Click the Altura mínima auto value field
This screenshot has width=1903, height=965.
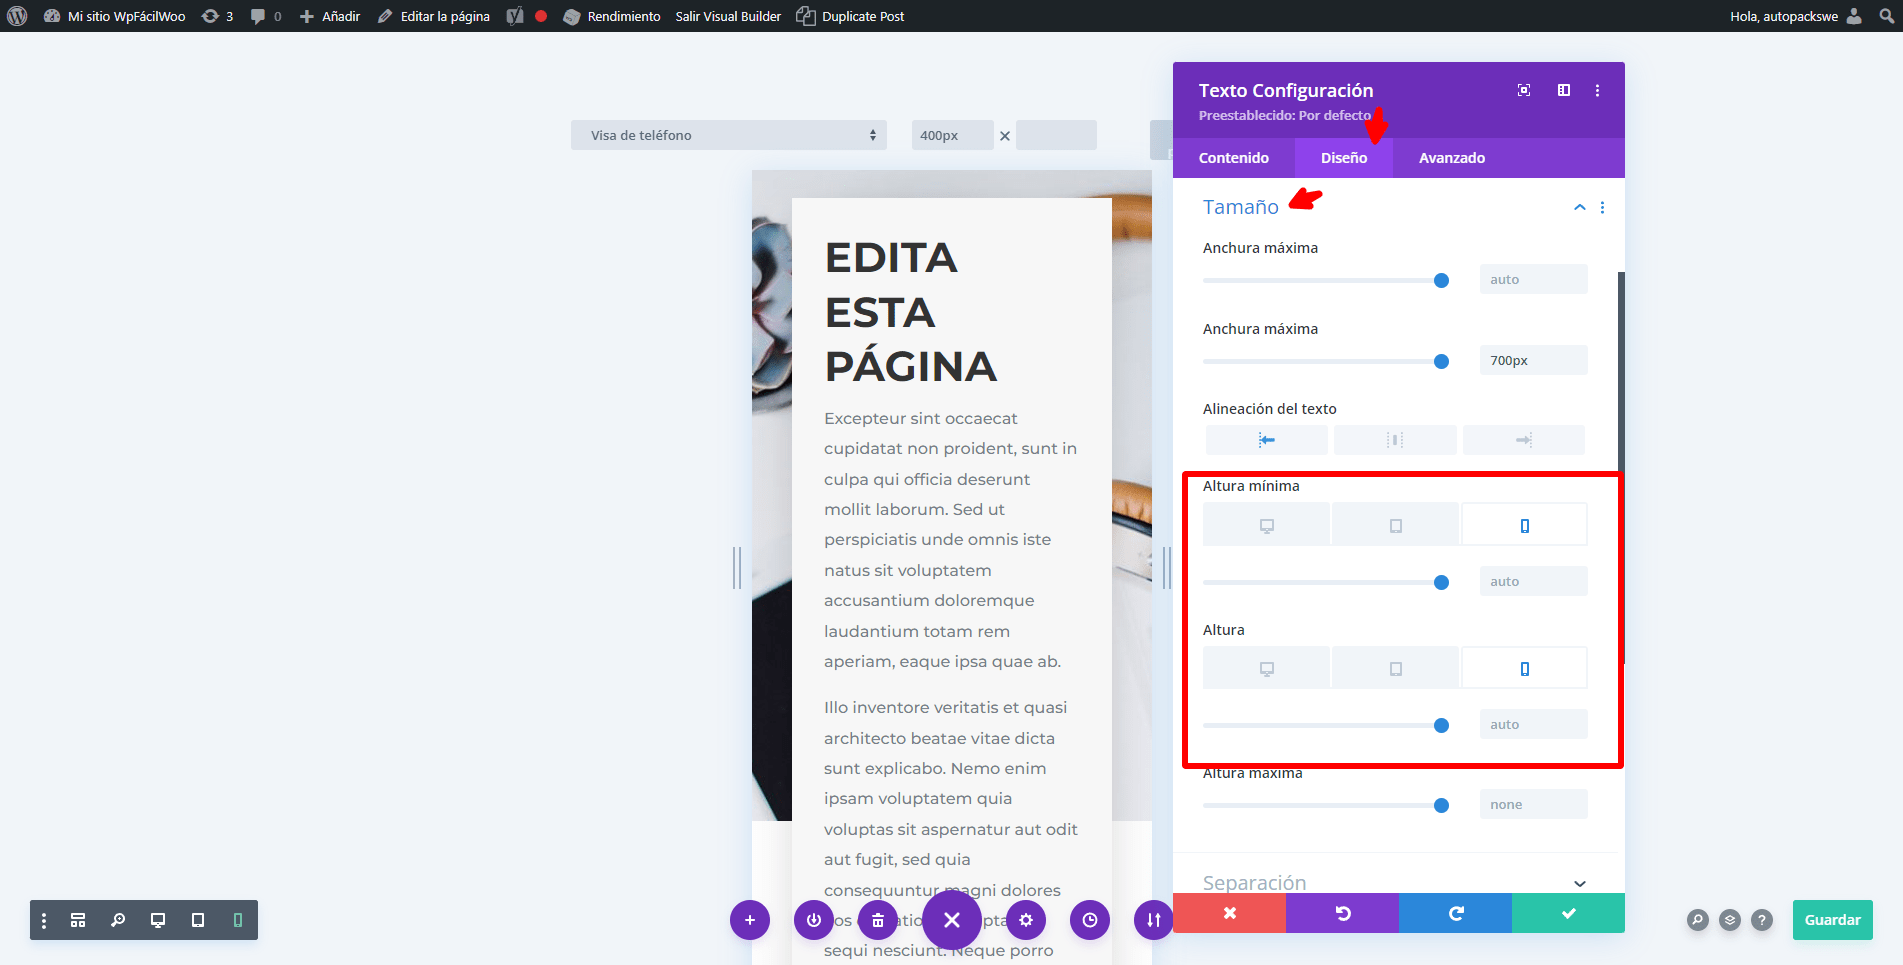(x=1533, y=581)
